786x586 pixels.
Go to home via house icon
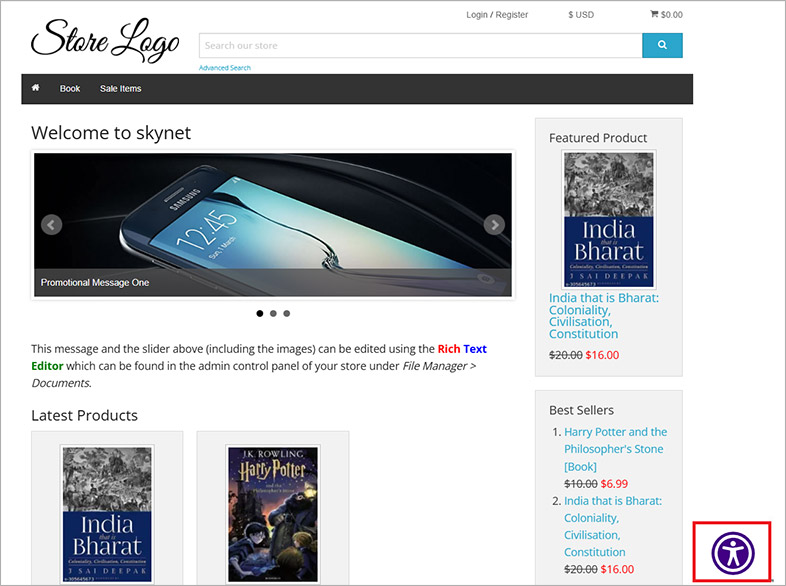tap(36, 88)
